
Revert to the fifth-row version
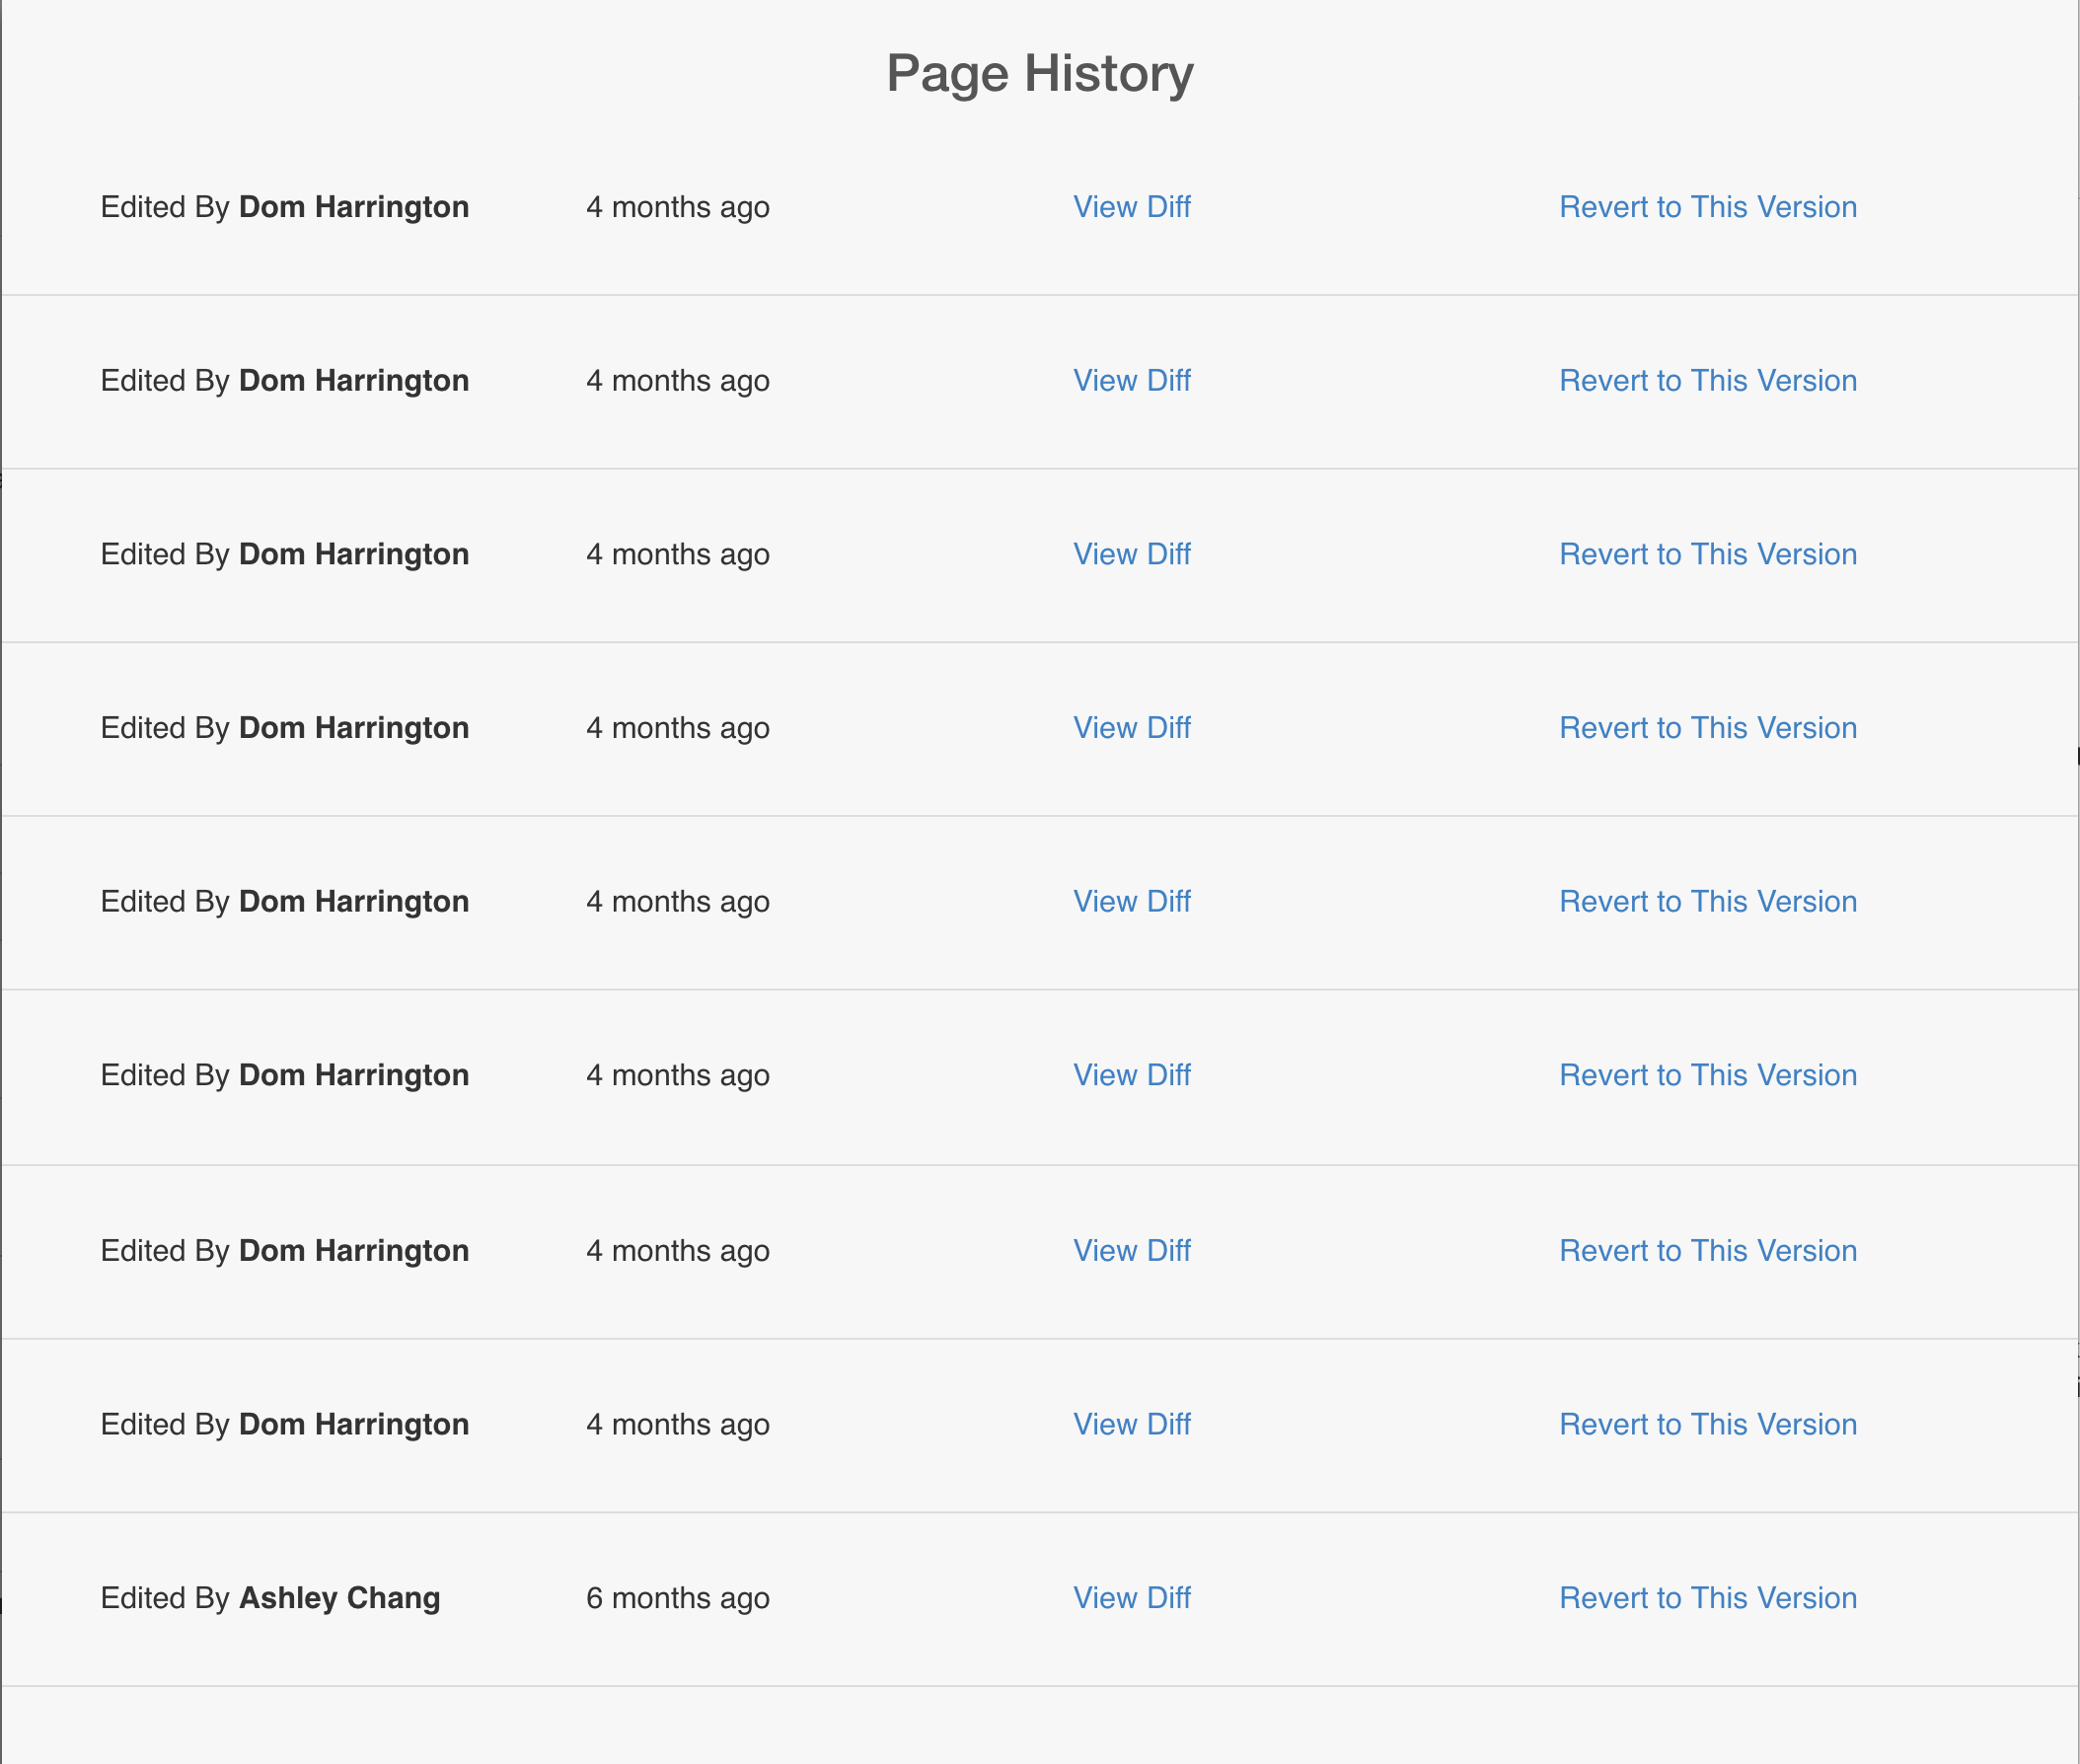tap(1707, 902)
